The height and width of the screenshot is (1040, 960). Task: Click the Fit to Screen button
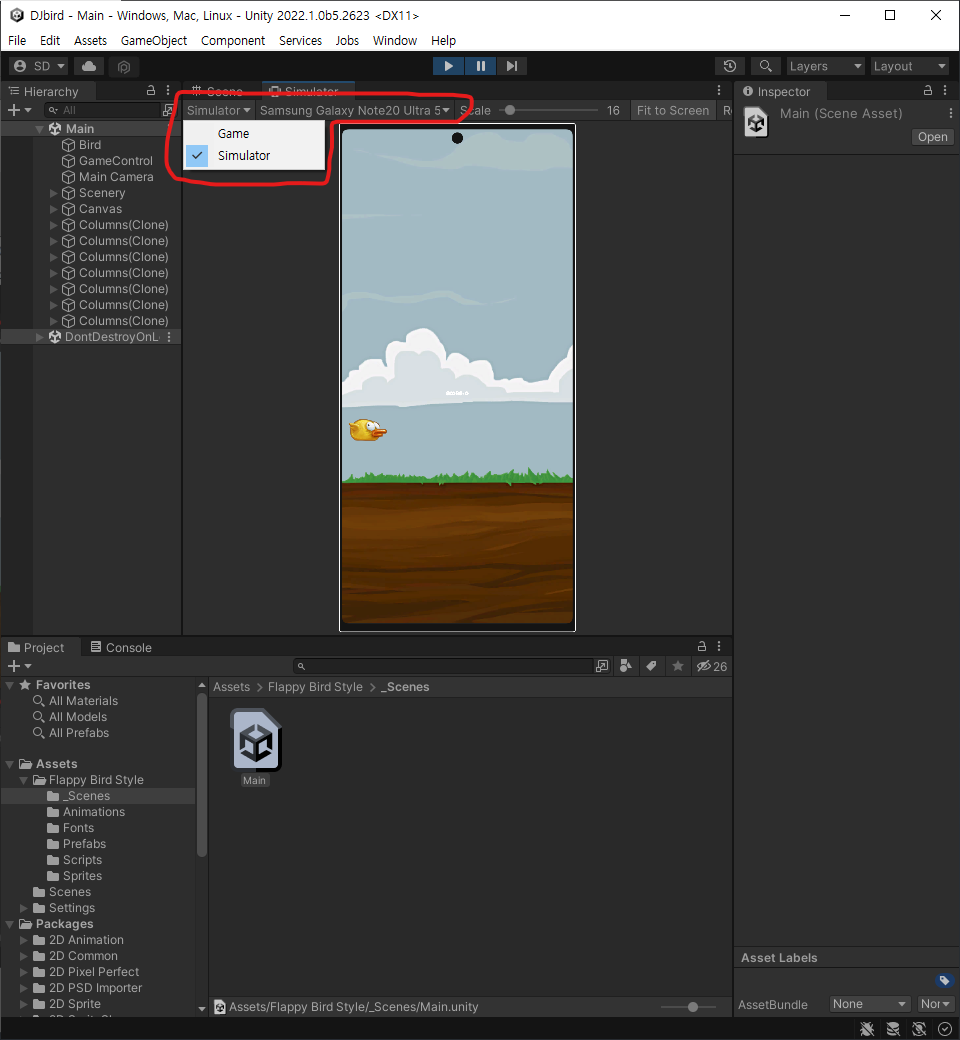pyautogui.click(x=673, y=111)
